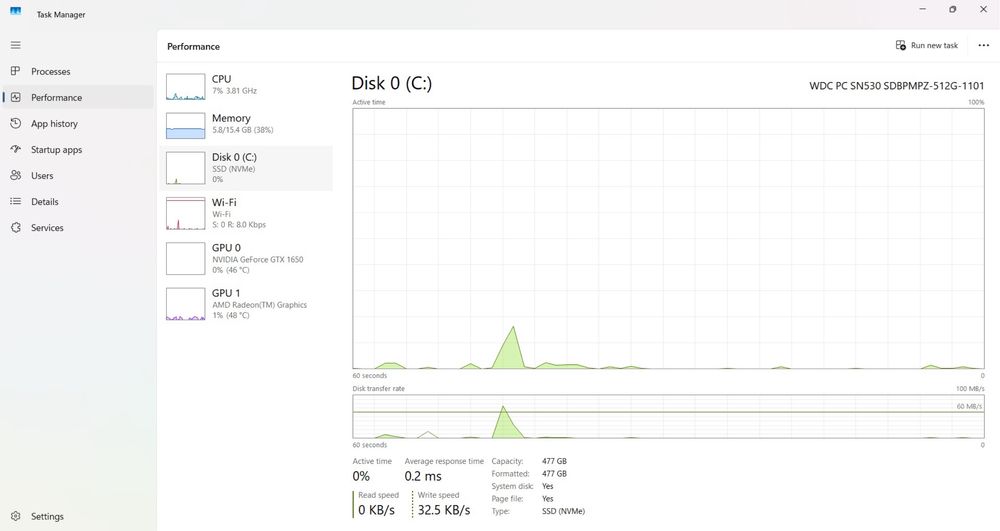
Task: Select the GPU 1 mini graph thumbnail
Action: [186, 303]
